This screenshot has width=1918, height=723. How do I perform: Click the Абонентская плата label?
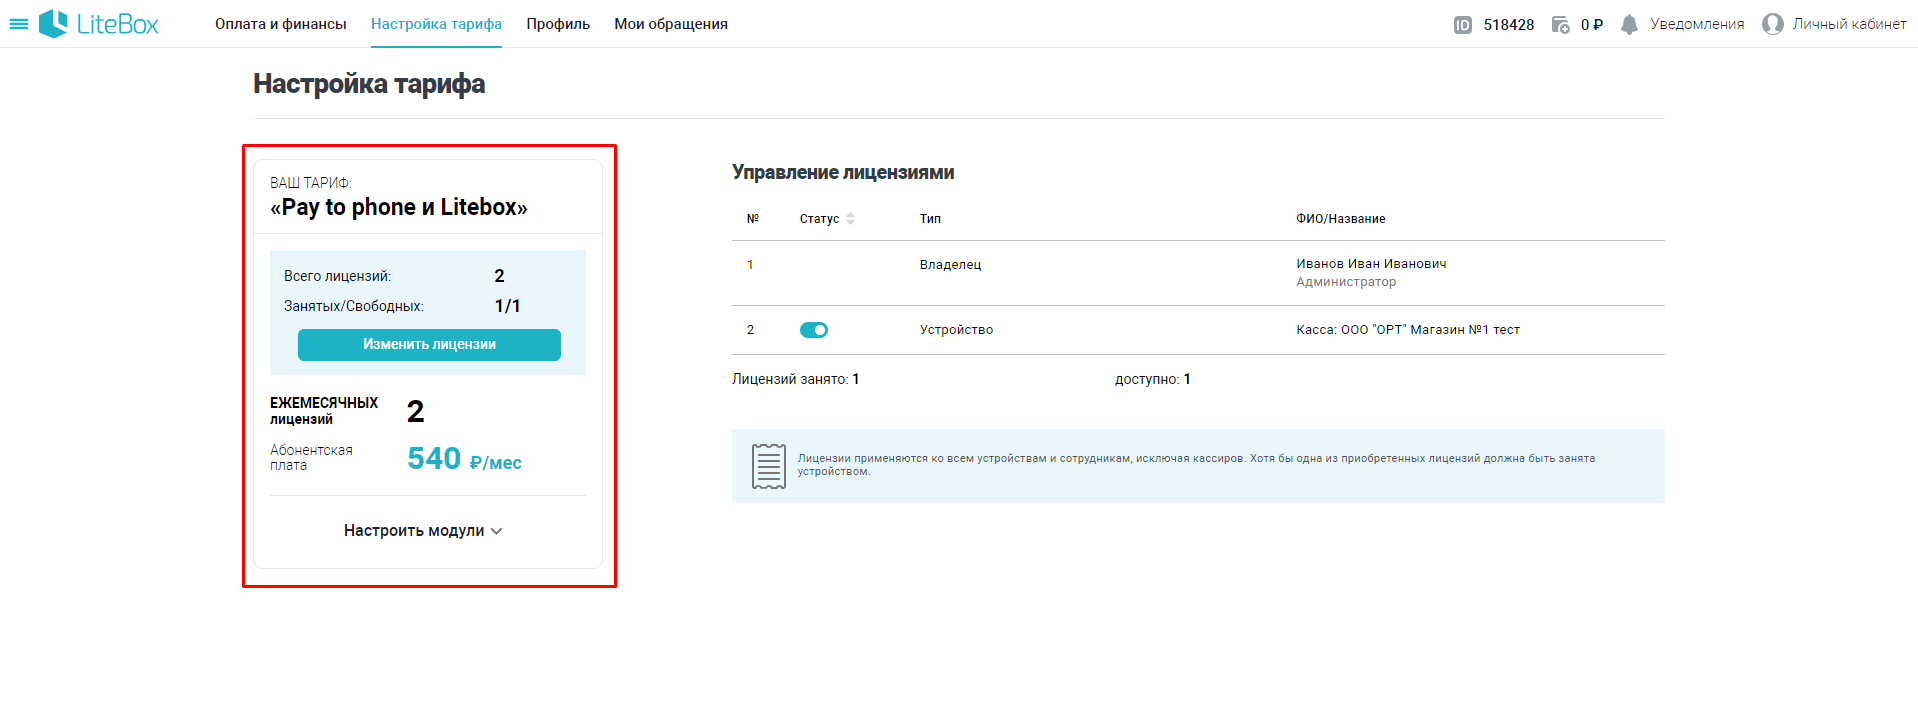pyautogui.click(x=311, y=458)
